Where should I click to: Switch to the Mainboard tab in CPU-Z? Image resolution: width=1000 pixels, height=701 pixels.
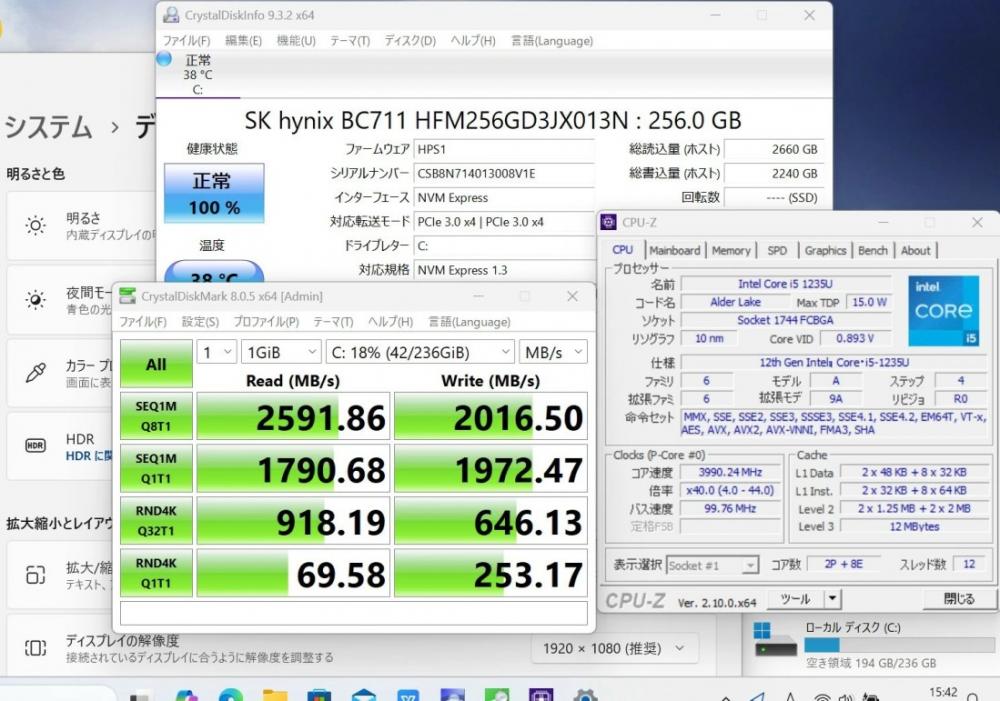[674, 250]
